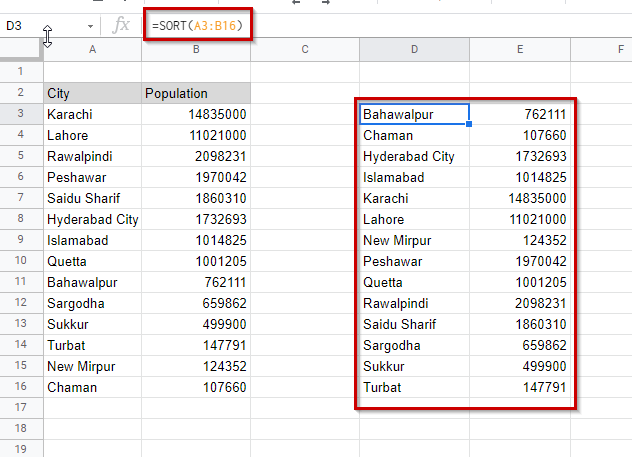The width and height of the screenshot is (632, 457).
Task: Select cell 'Quetta' in column A
Action: (x=92, y=261)
